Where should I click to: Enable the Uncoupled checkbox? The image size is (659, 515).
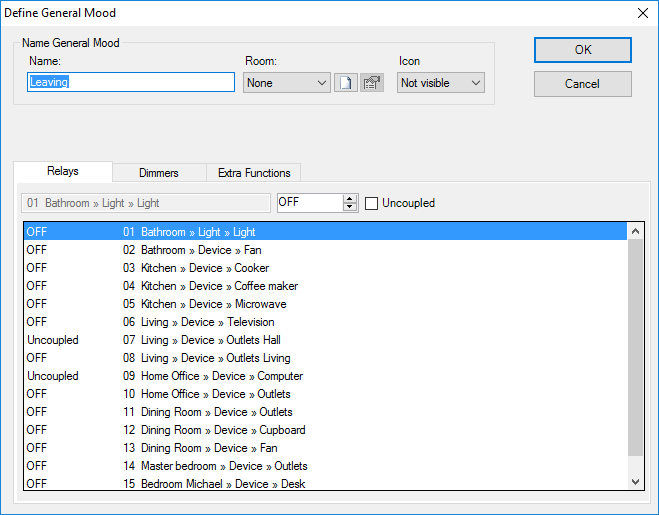372,203
